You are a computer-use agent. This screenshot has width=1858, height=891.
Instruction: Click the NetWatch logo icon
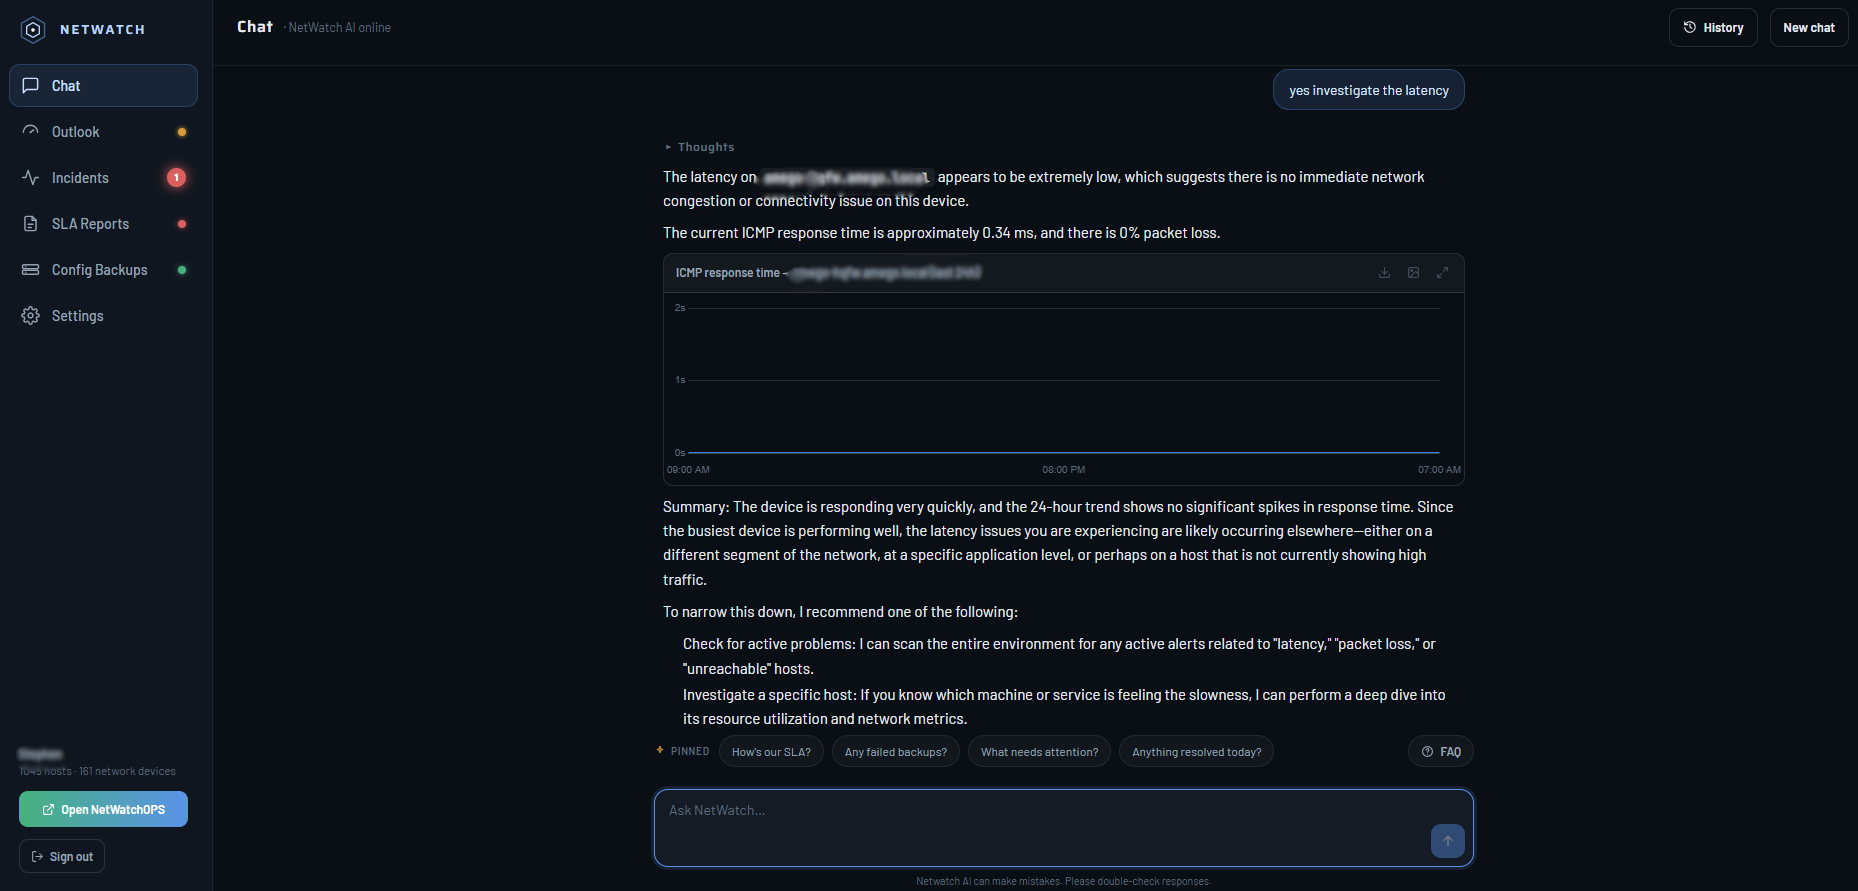coord(33,30)
